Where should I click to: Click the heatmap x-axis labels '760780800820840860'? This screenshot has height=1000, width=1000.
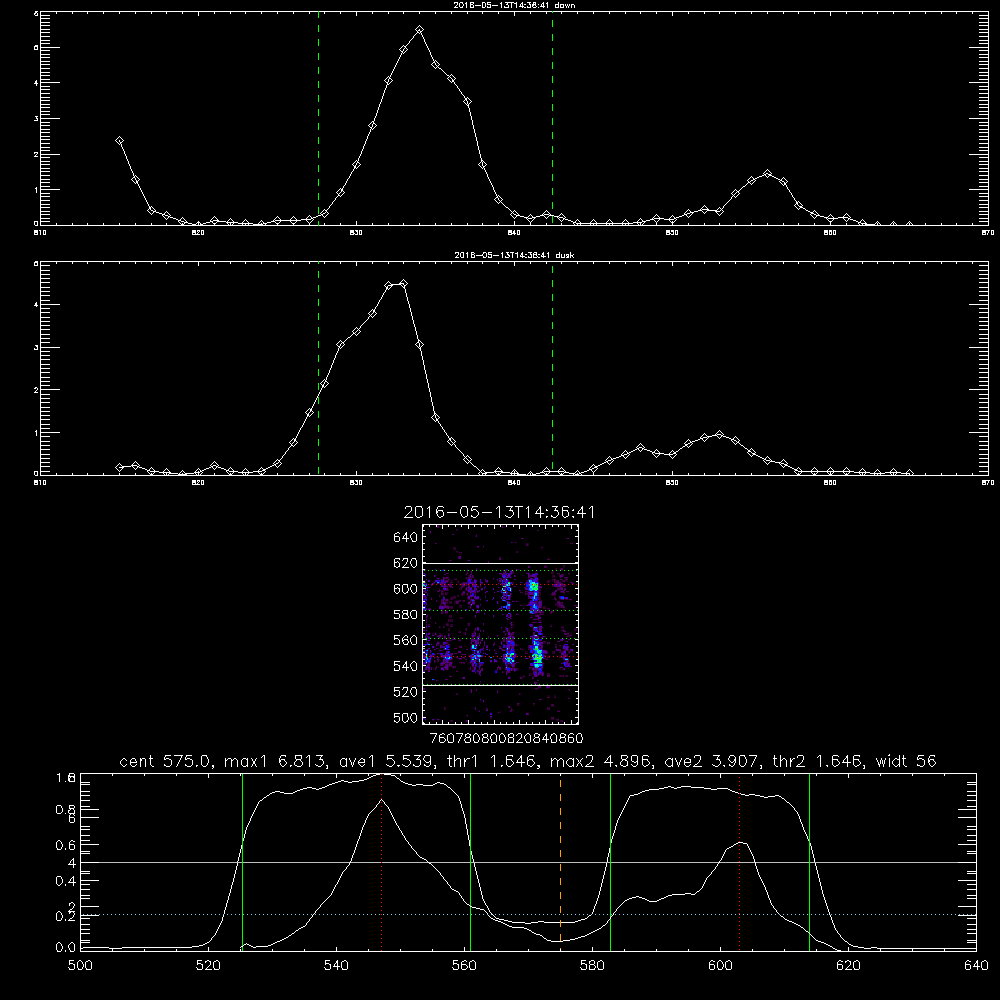[506, 738]
